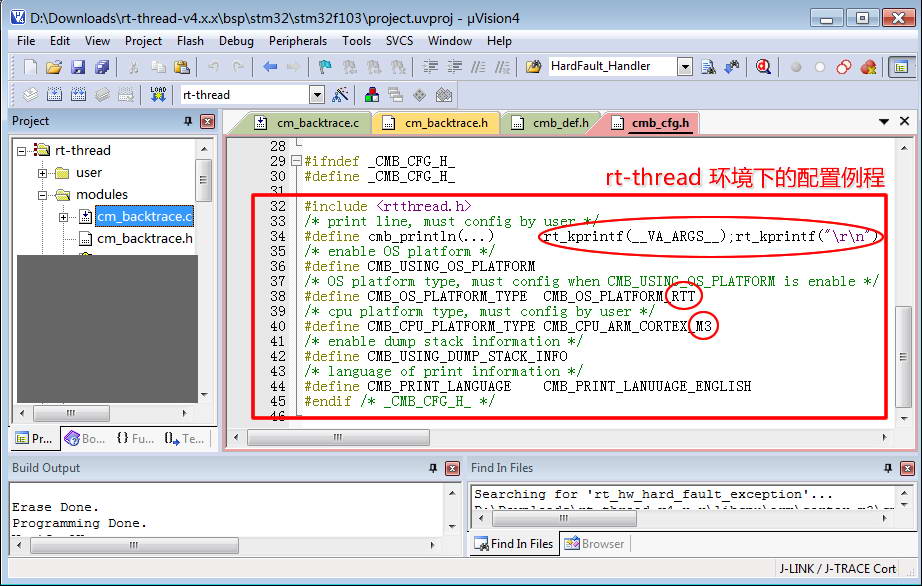The width and height of the screenshot is (922, 586).
Task: Open the HardFault_Handler find dropdown
Action: point(685,67)
